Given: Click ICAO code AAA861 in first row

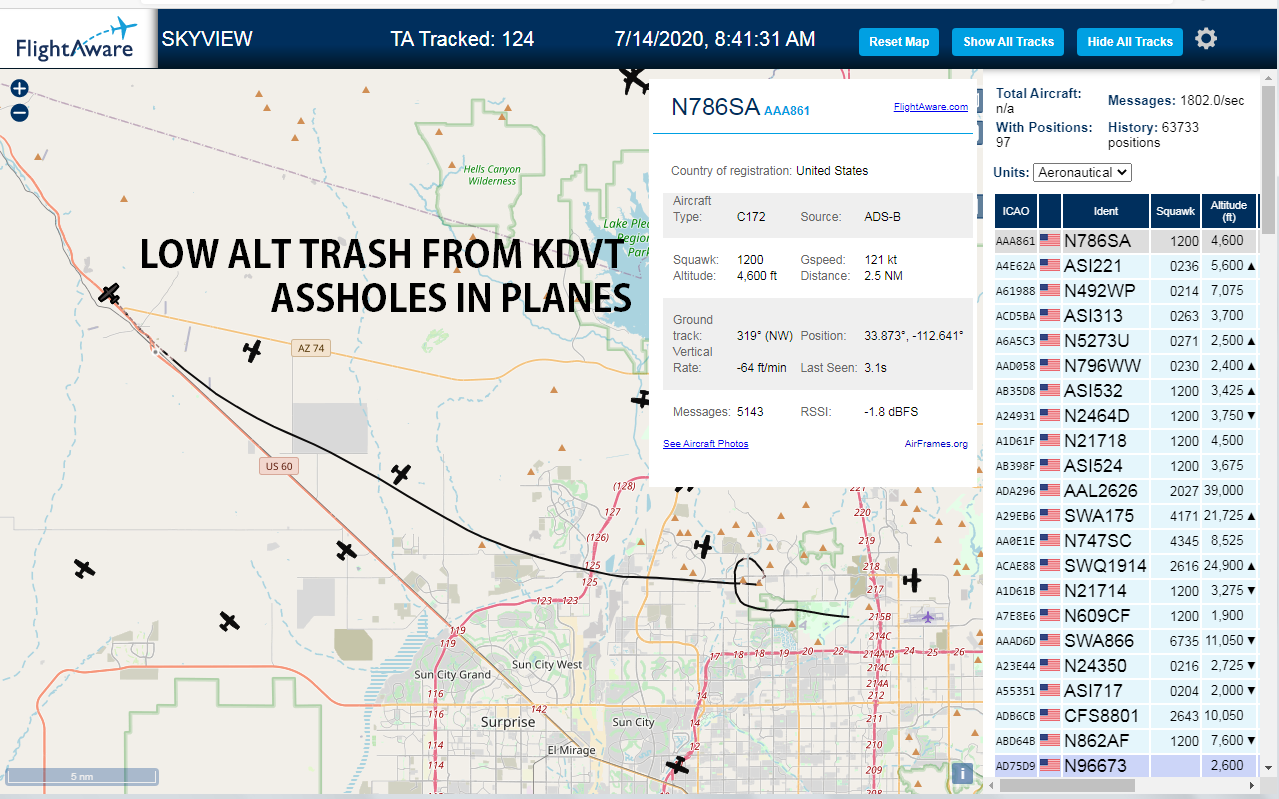Looking at the screenshot, I should 1016,241.
